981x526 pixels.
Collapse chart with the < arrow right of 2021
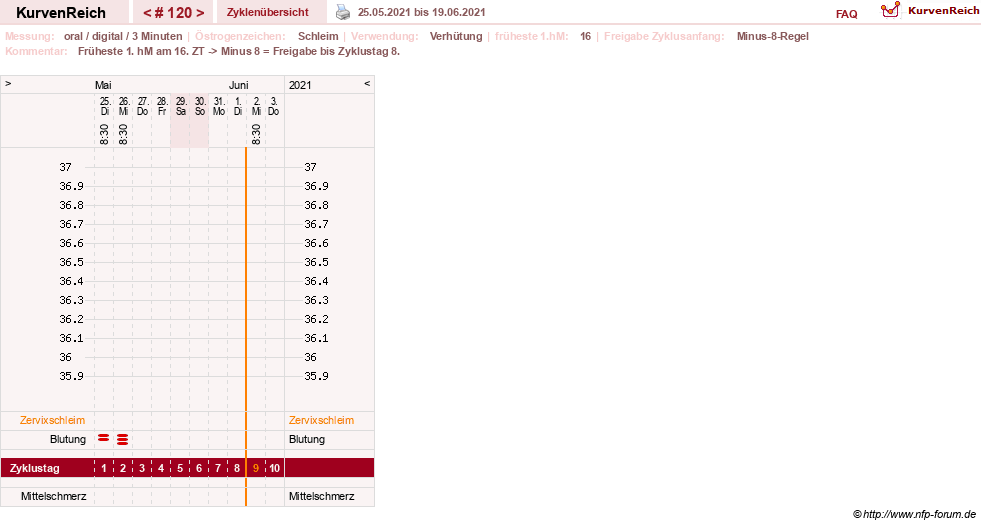[x=367, y=83]
